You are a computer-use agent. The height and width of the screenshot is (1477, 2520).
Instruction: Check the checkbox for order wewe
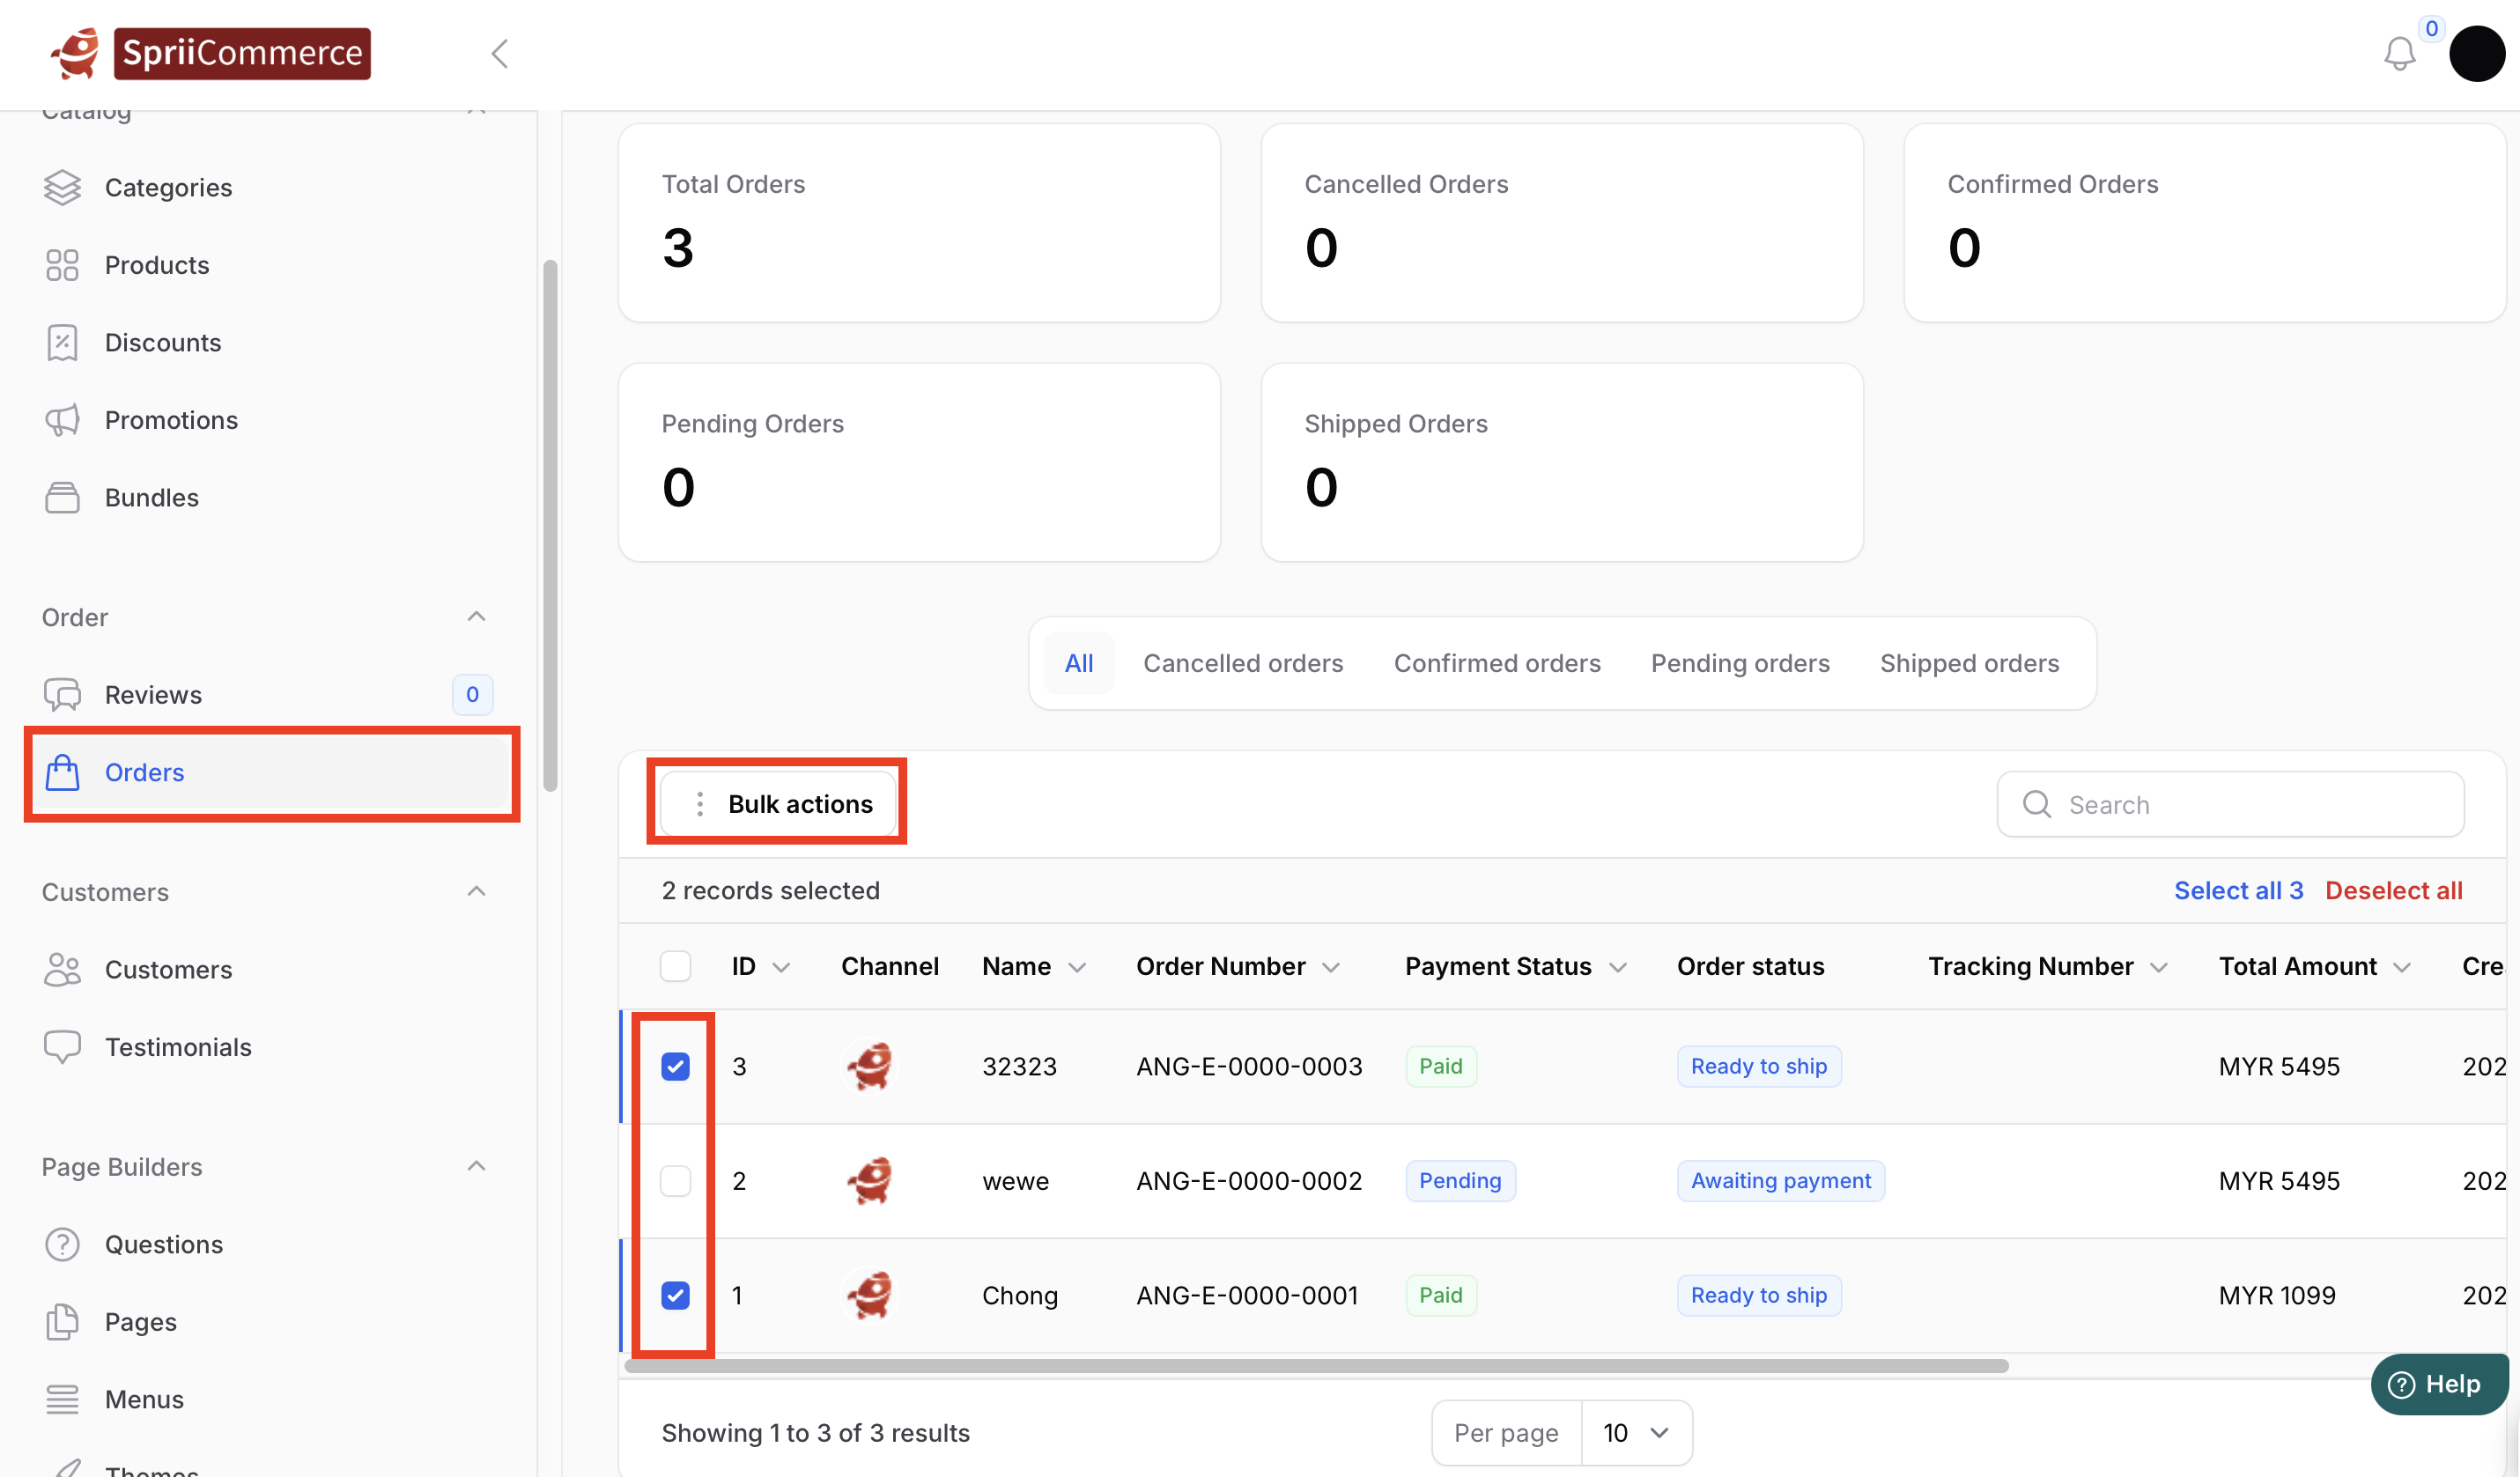(675, 1181)
